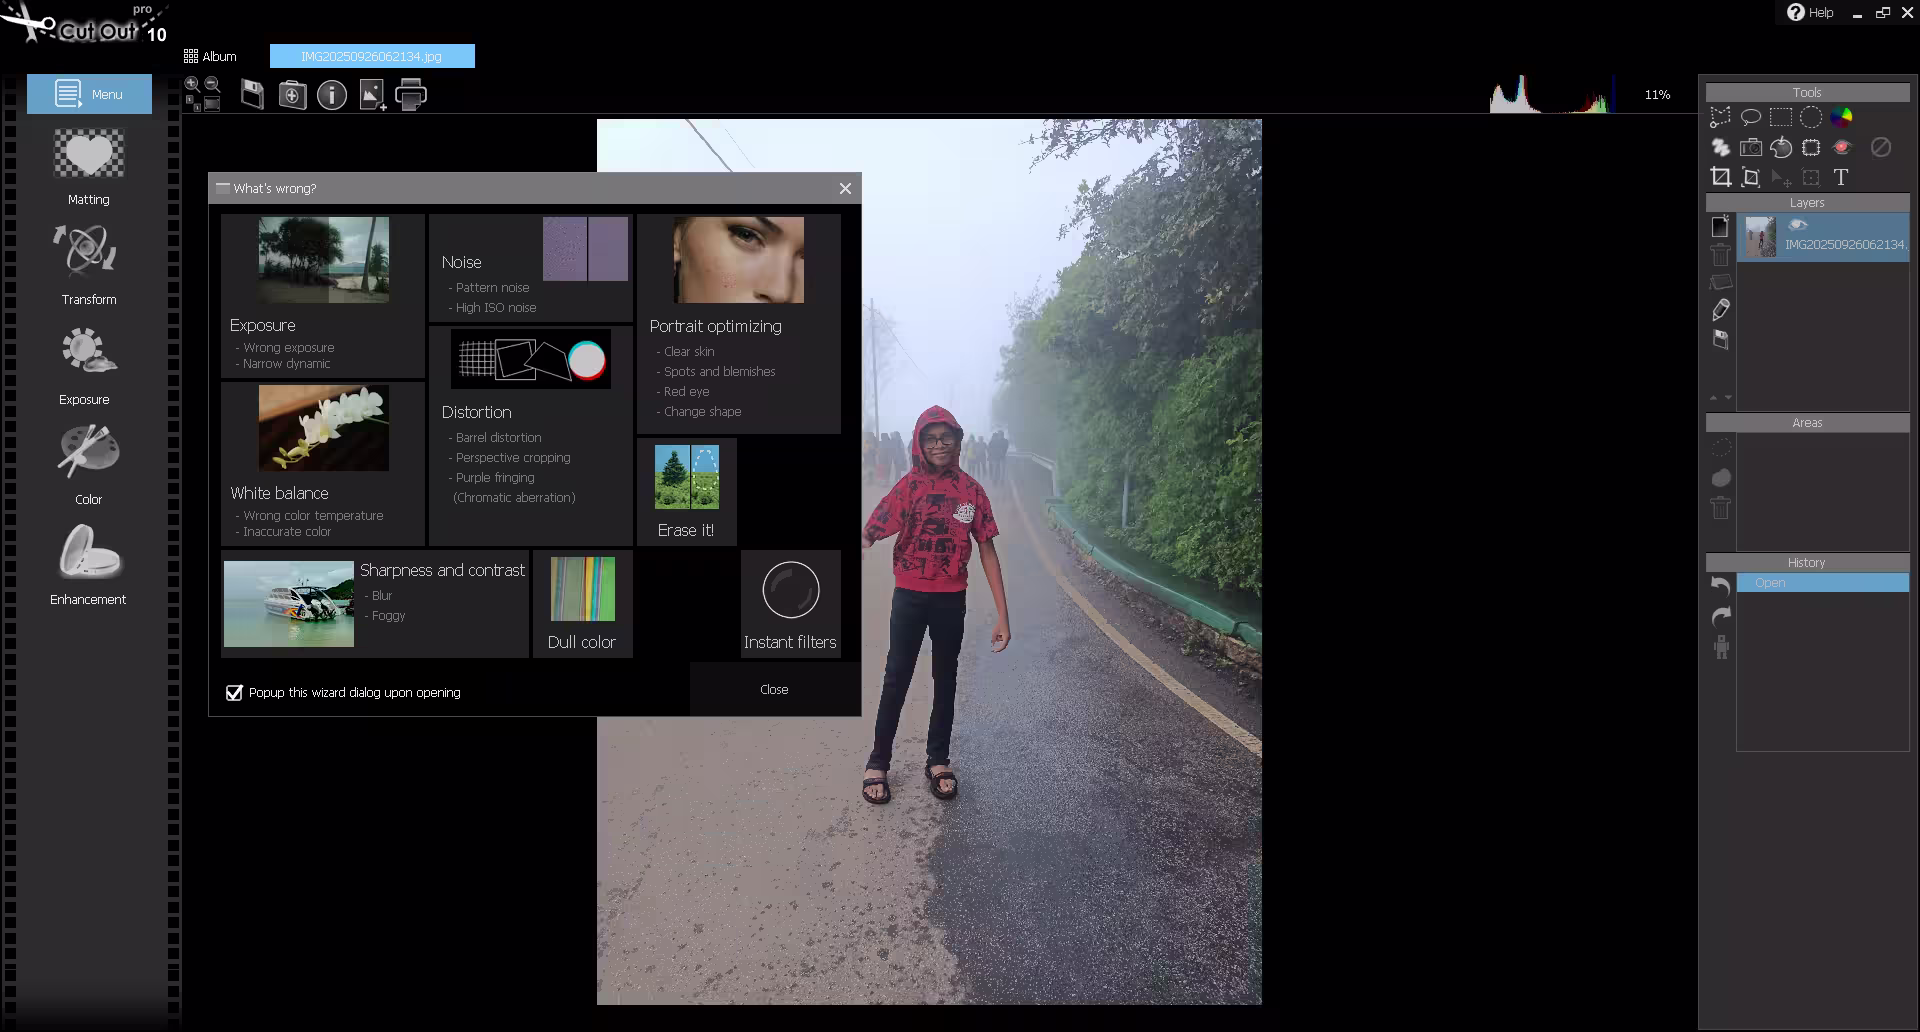Click the Undo arrow in History panel
The image size is (1920, 1032).
tap(1720, 585)
